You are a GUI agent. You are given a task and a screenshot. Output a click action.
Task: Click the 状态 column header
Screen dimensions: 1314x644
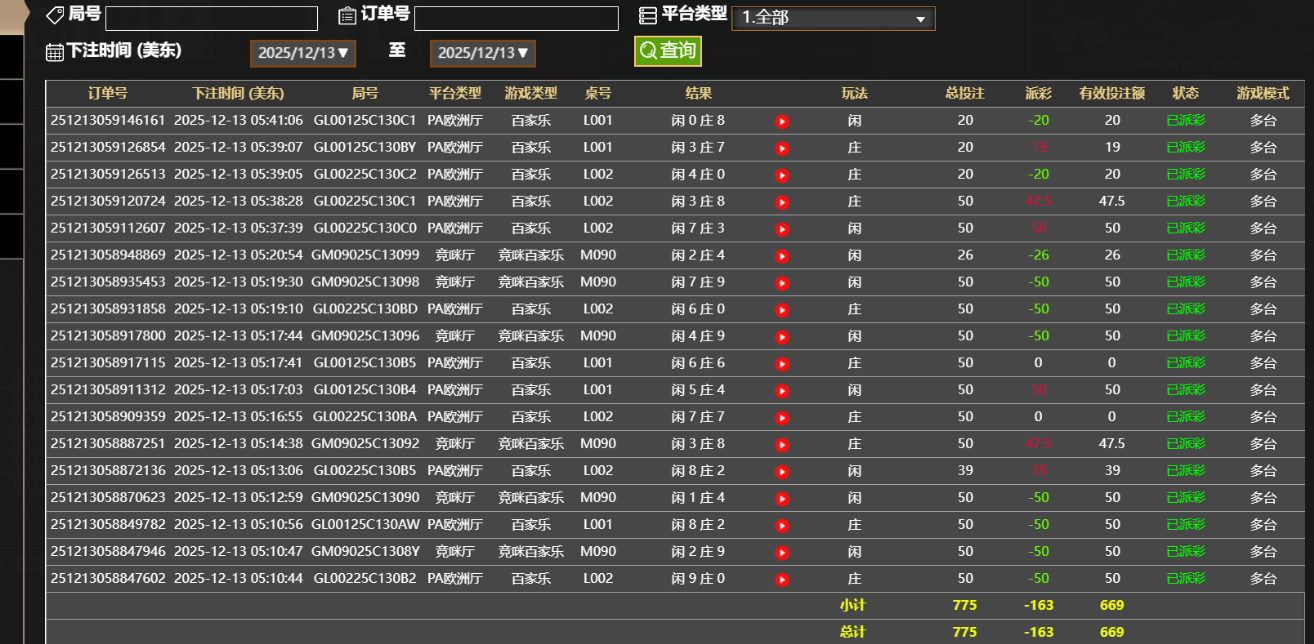pyautogui.click(x=1186, y=93)
